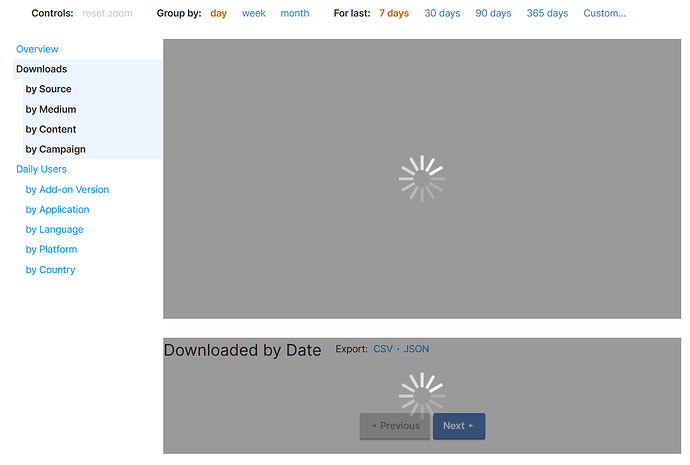Show data for last 7 days
This screenshot has width=690, height=465.
coord(394,13)
